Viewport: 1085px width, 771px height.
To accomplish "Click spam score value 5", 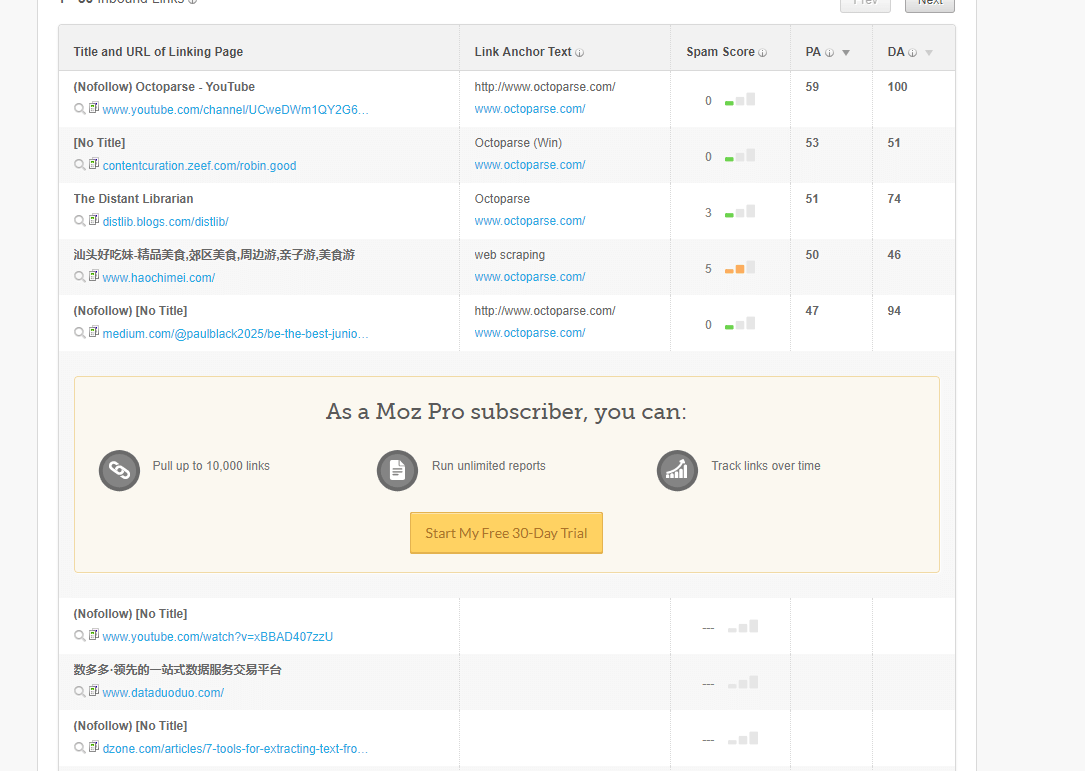I will pyautogui.click(x=708, y=269).
